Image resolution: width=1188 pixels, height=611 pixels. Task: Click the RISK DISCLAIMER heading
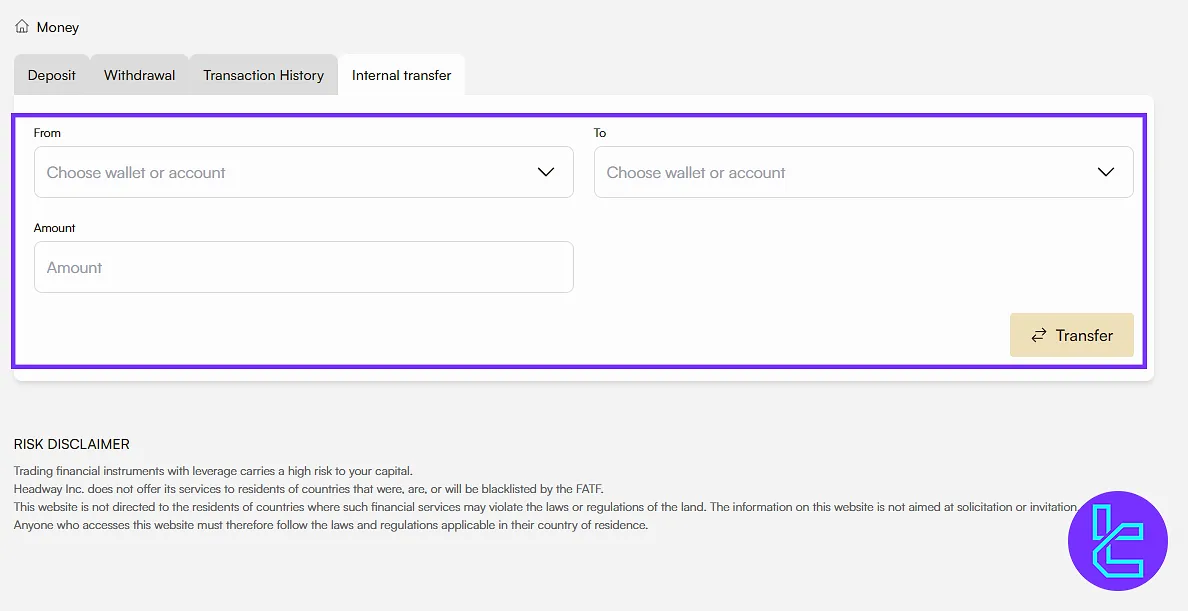[72, 444]
